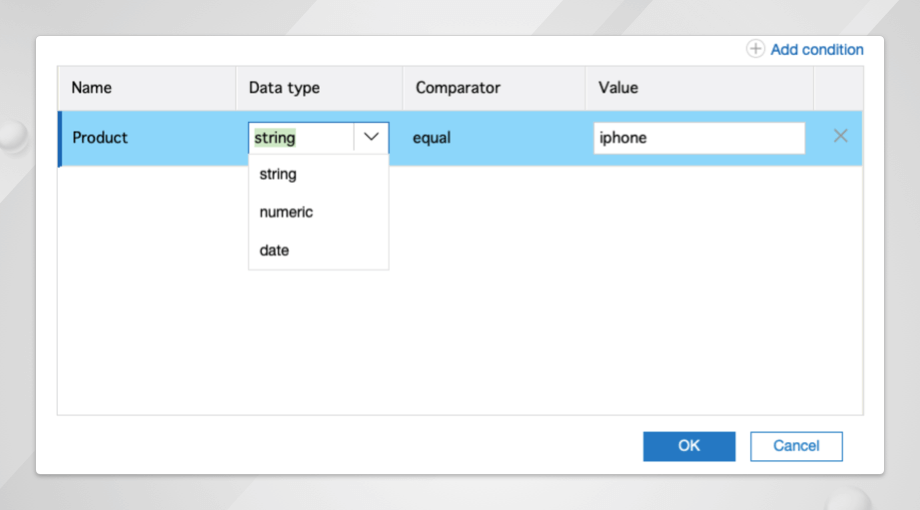Choose numeric from the data type list
The width and height of the screenshot is (920, 510).
[x=286, y=212]
